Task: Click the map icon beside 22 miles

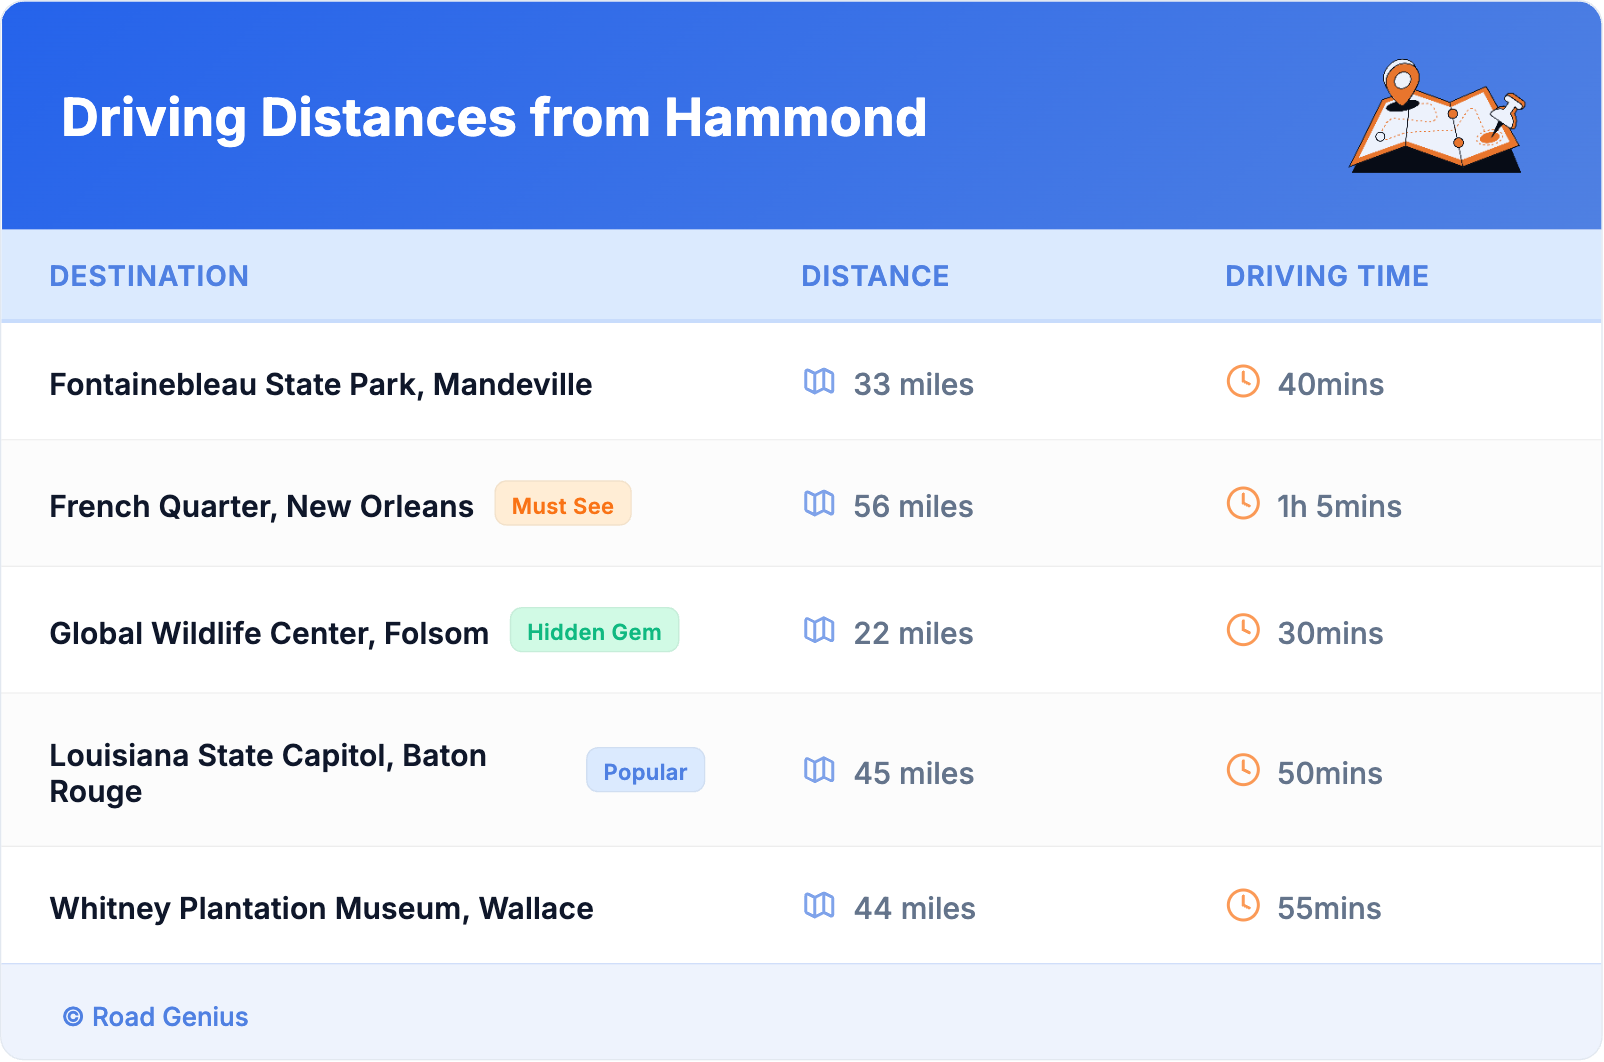Action: (x=819, y=631)
